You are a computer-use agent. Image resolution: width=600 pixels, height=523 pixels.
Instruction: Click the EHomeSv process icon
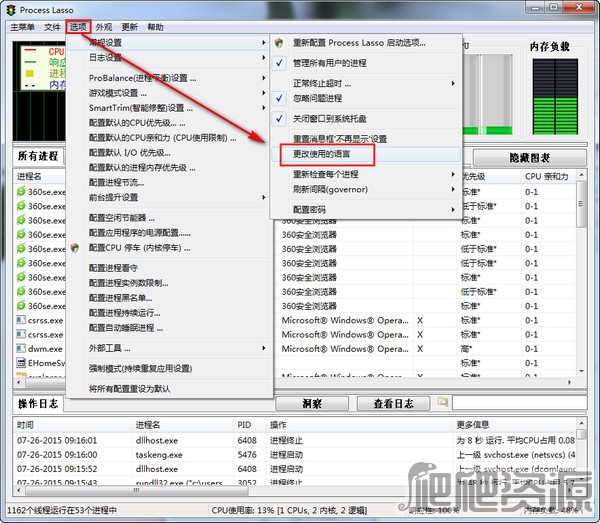(x=21, y=364)
